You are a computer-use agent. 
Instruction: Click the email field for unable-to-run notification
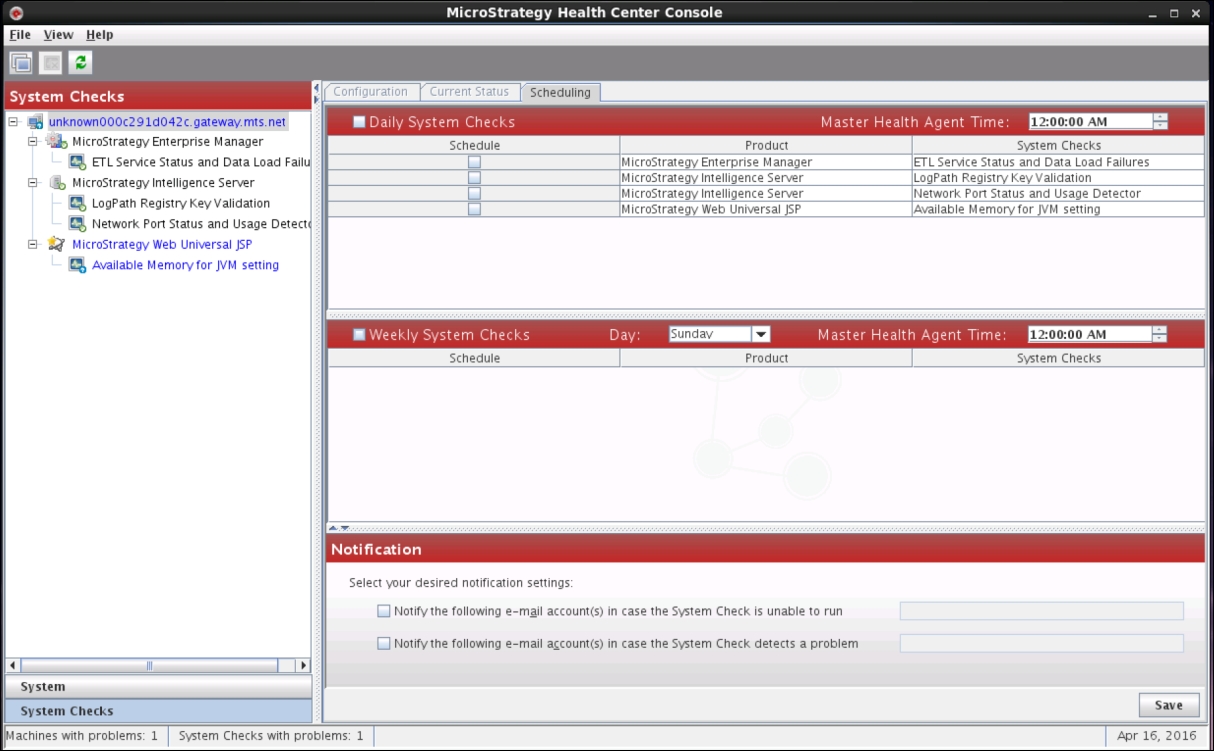click(x=1041, y=611)
